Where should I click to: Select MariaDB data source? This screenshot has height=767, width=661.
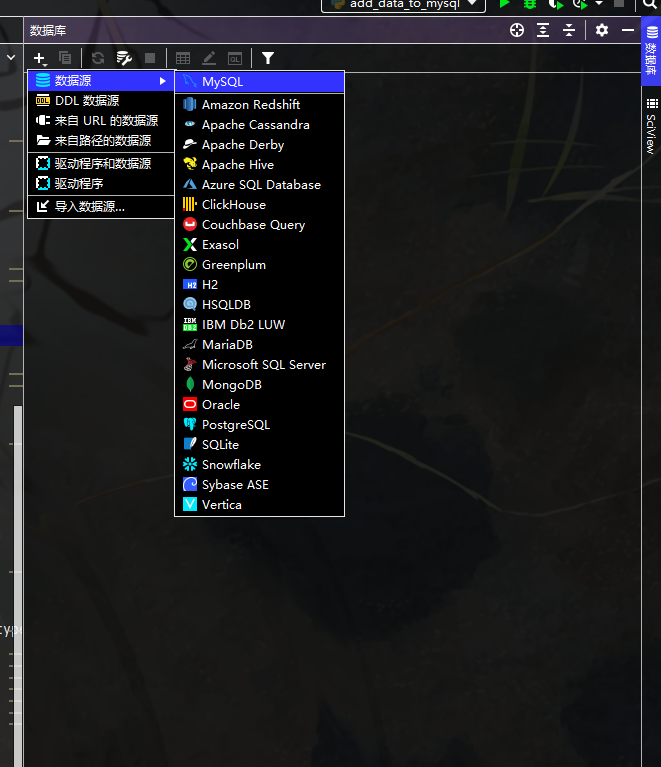click(259, 345)
